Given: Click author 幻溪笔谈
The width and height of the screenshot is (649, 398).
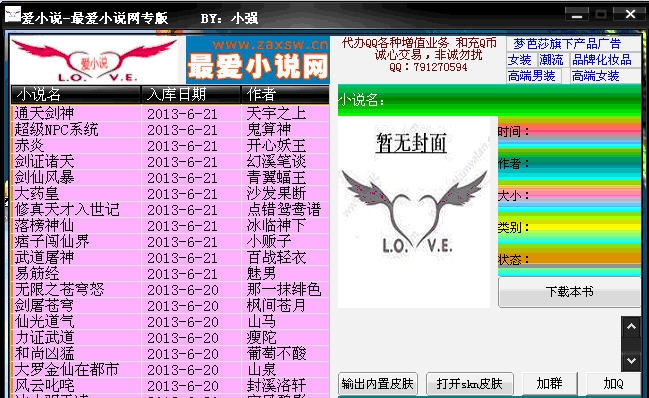Looking at the screenshot, I should click(x=276, y=161).
